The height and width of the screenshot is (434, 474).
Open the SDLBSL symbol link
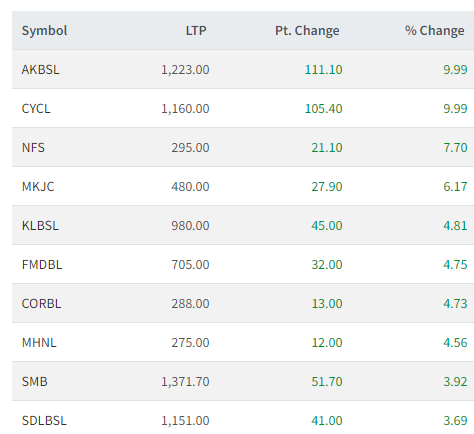(44, 421)
